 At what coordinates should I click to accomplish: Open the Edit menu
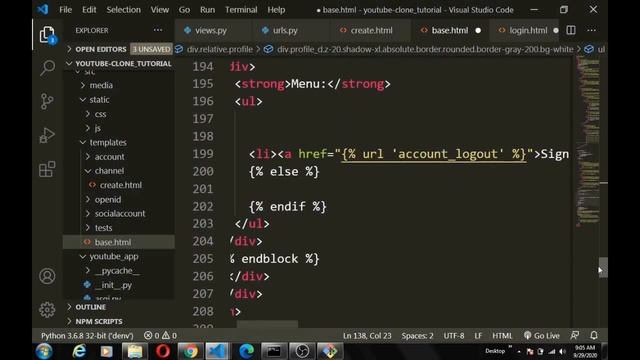coord(89,9)
